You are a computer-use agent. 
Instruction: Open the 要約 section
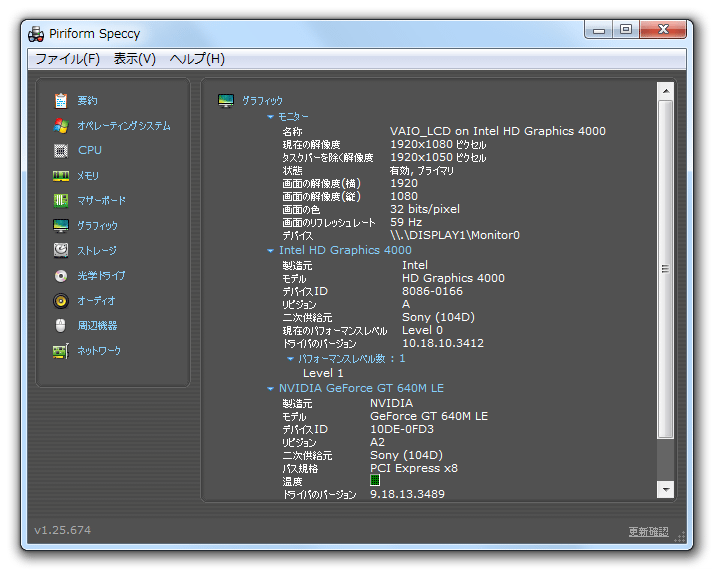pyautogui.click(x=87, y=101)
